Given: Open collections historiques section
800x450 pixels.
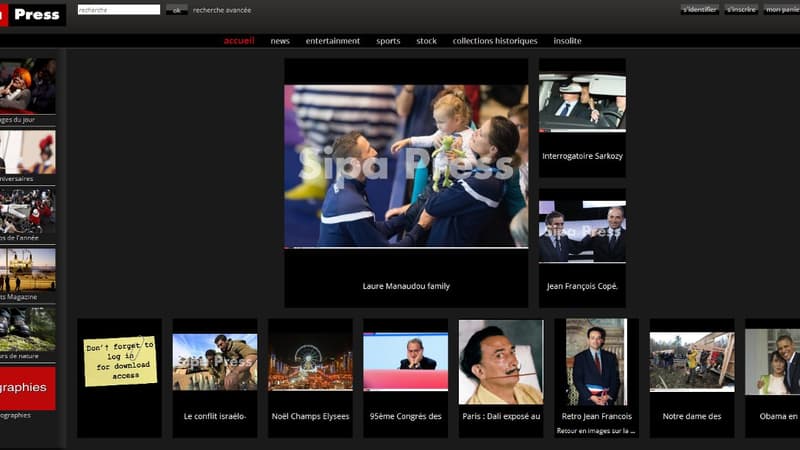Looking at the screenshot, I should coord(495,41).
